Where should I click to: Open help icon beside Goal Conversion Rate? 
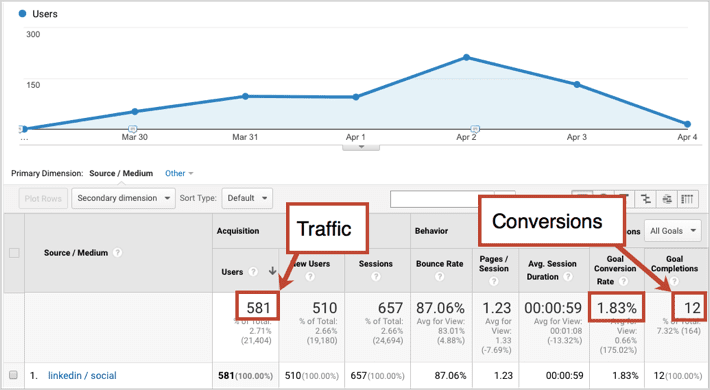pos(624,281)
